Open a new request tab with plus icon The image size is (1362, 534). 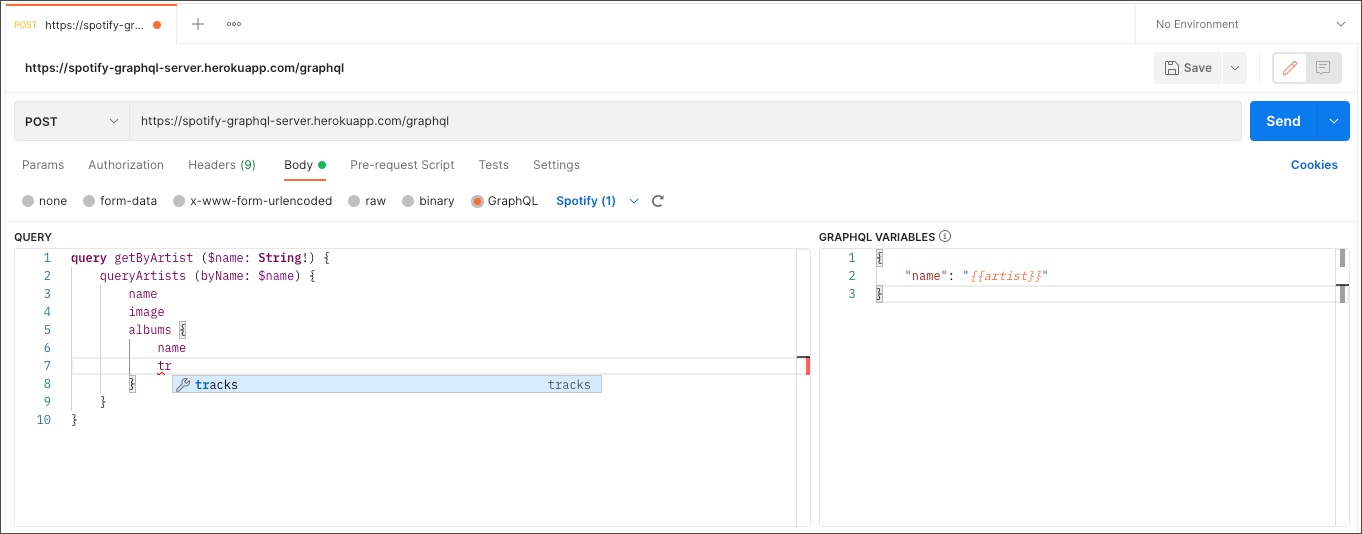198,24
